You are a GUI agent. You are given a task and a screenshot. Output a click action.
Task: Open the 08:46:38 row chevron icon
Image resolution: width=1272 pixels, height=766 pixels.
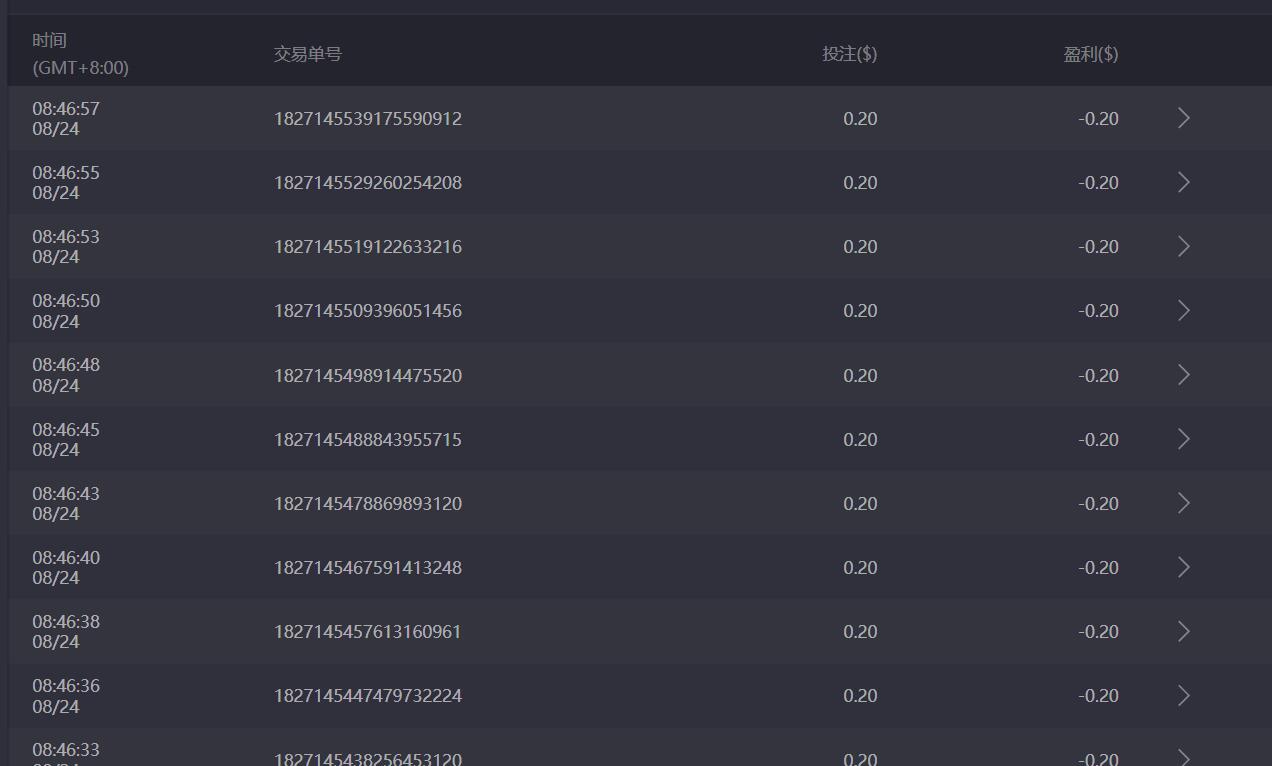click(1184, 631)
